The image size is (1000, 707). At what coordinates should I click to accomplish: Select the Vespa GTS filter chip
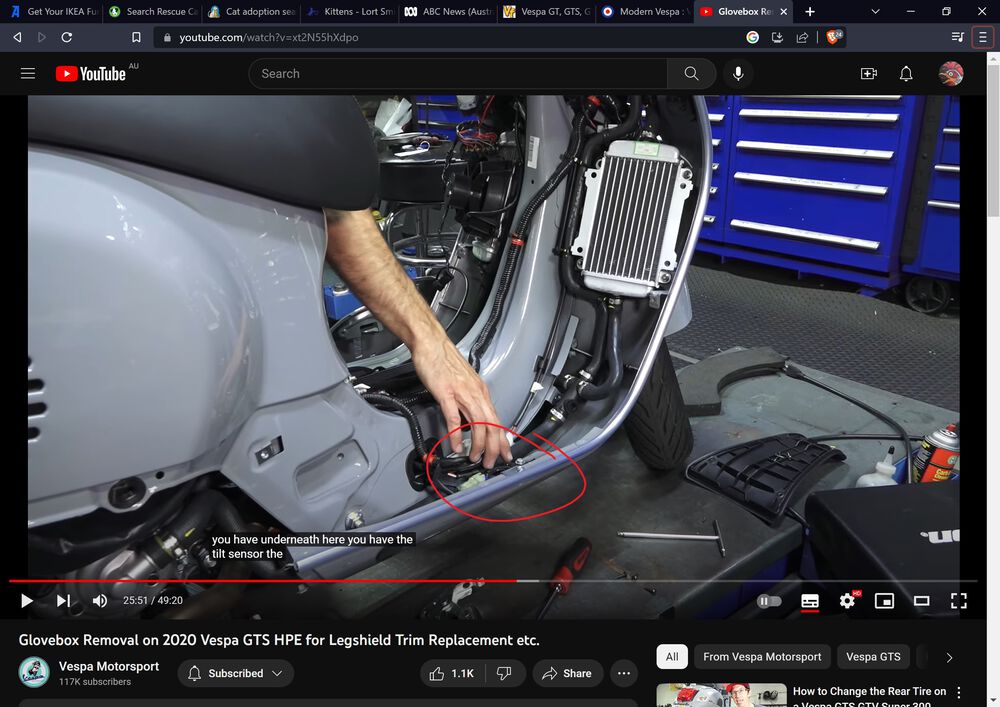(872, 657)
